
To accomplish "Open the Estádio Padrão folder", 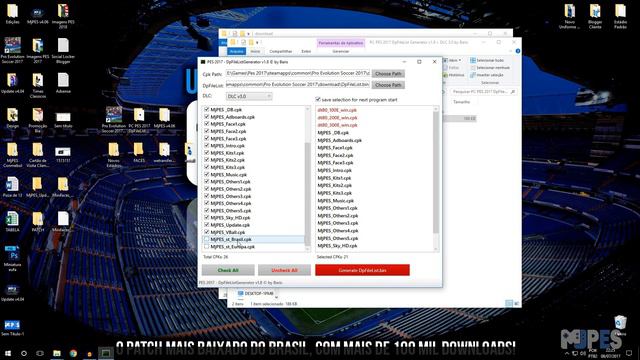I will pyautogui.click(x=620, y=16).
